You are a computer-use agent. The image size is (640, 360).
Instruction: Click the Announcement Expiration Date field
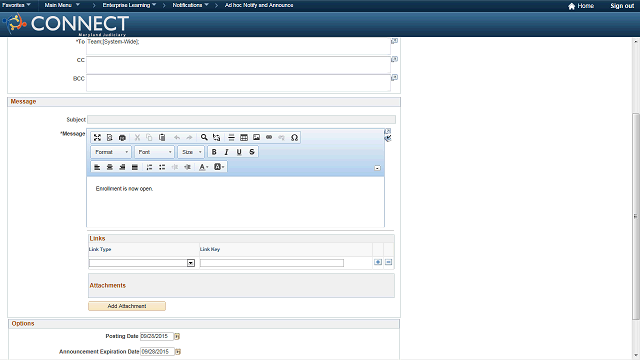coord(158,351)
